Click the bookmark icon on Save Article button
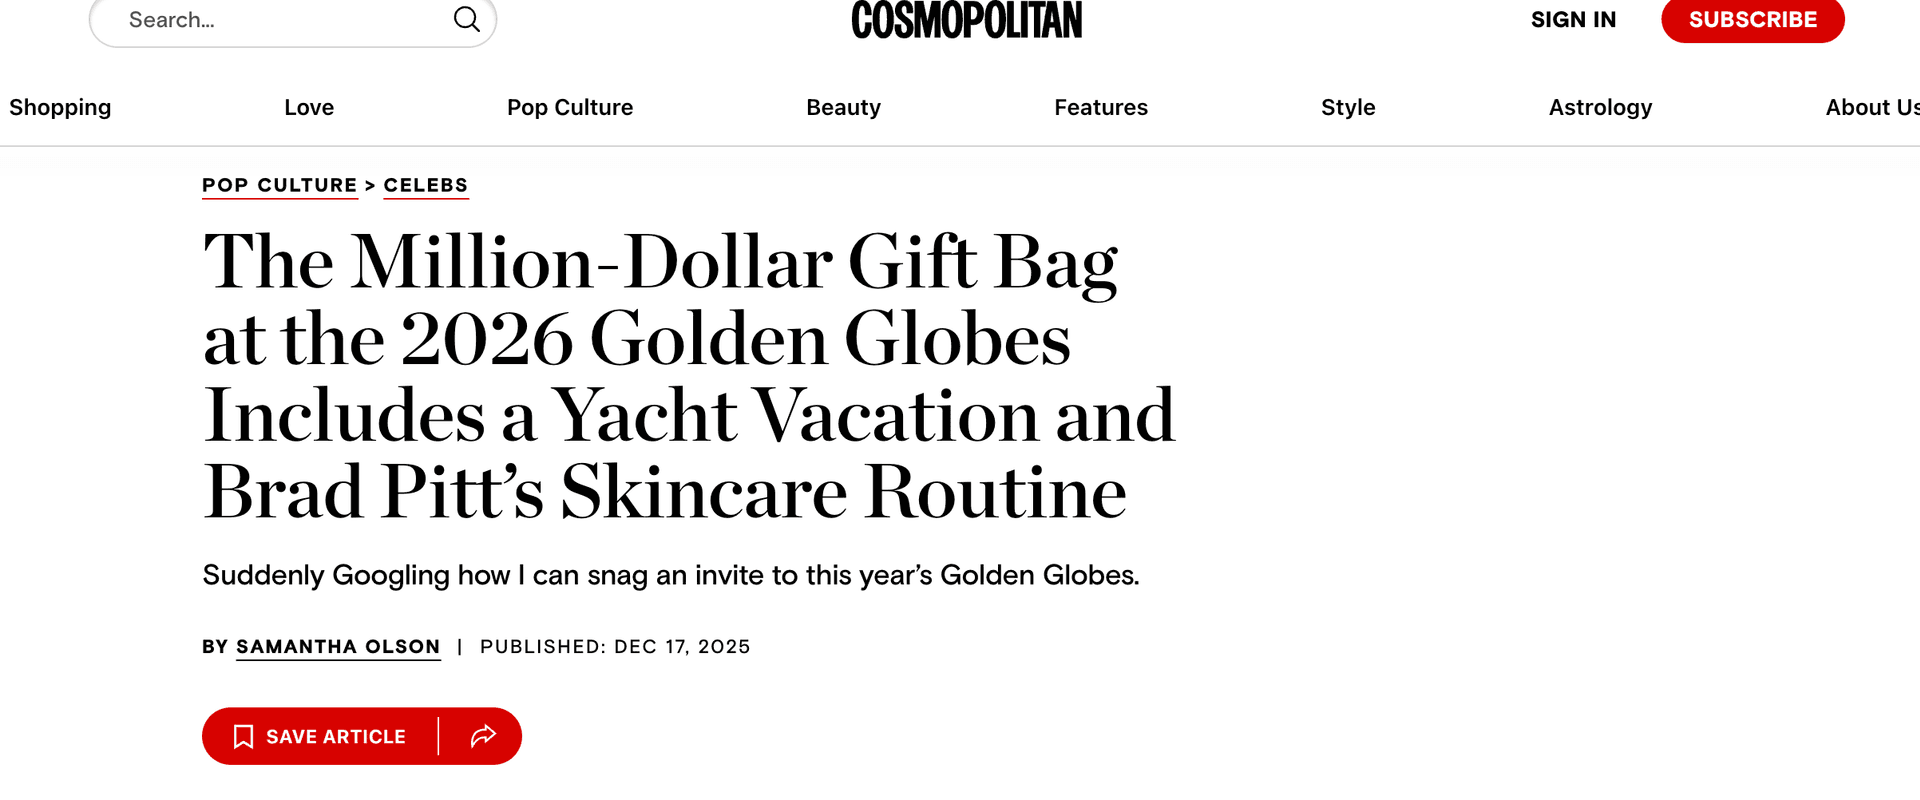This screenshot has height=800, width=1920. 243,736
